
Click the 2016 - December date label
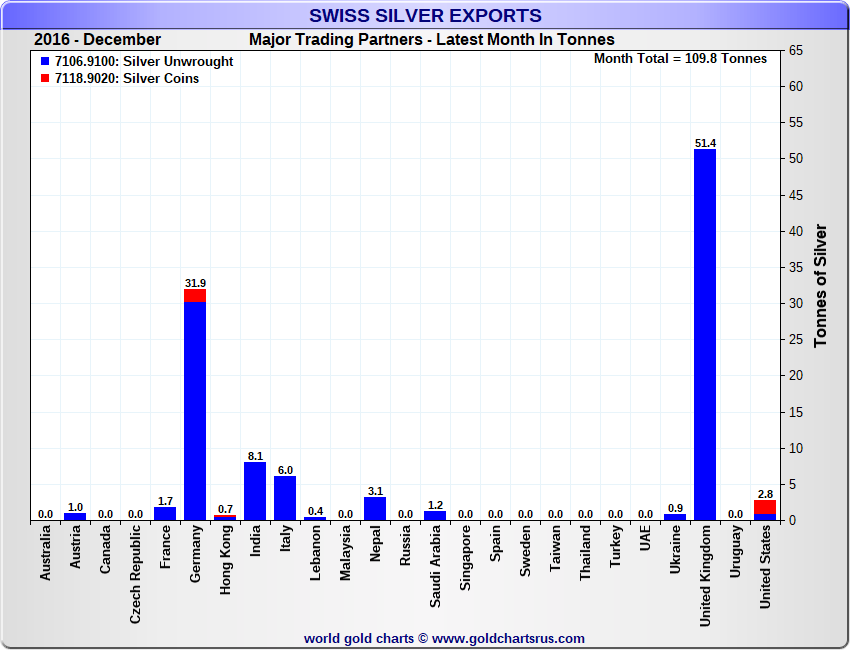point(97,40)
